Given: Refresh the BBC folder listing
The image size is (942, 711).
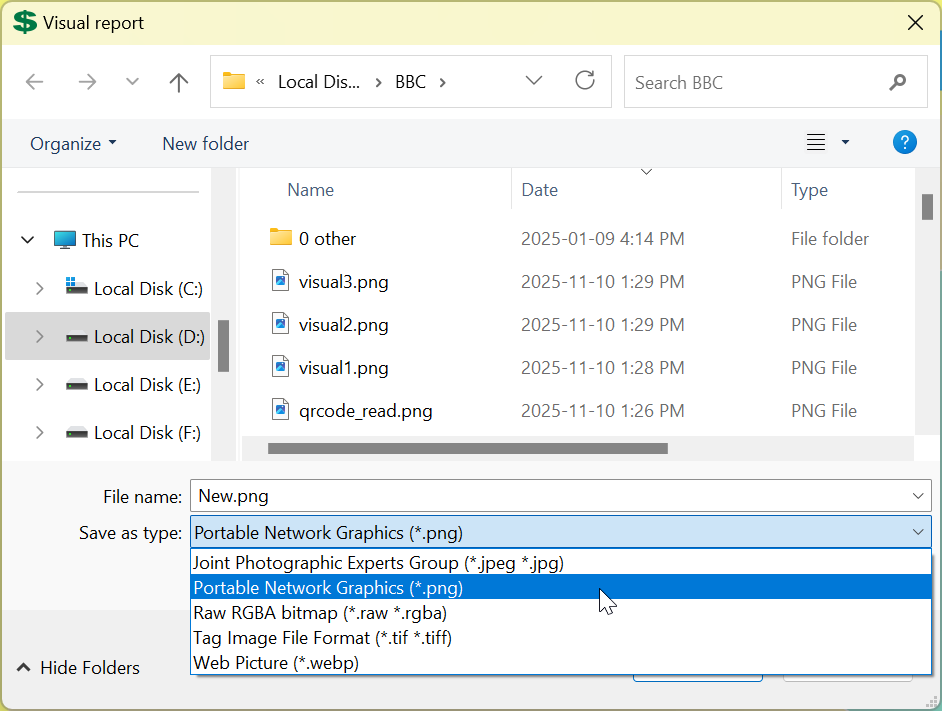Looking at the screenshot, I should tap(585, 81).
